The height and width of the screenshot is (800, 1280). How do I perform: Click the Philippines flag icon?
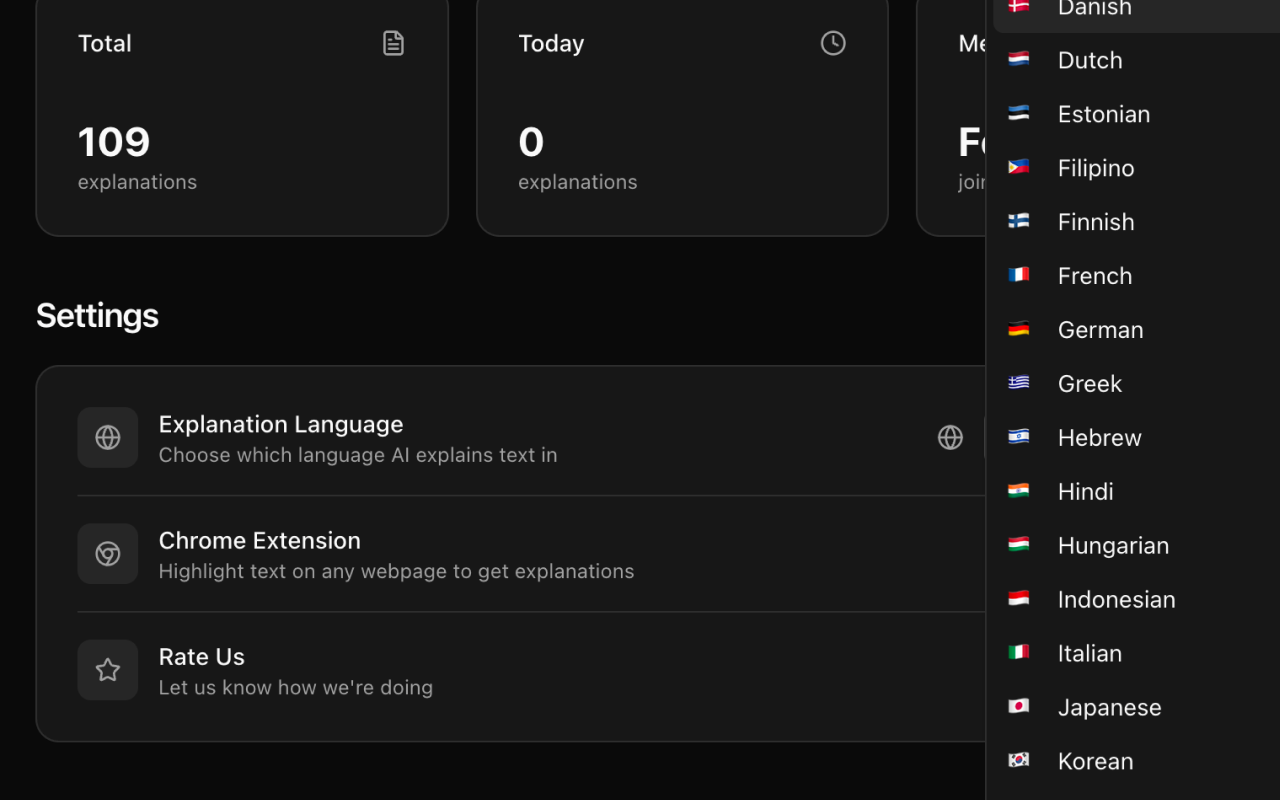1019,167
